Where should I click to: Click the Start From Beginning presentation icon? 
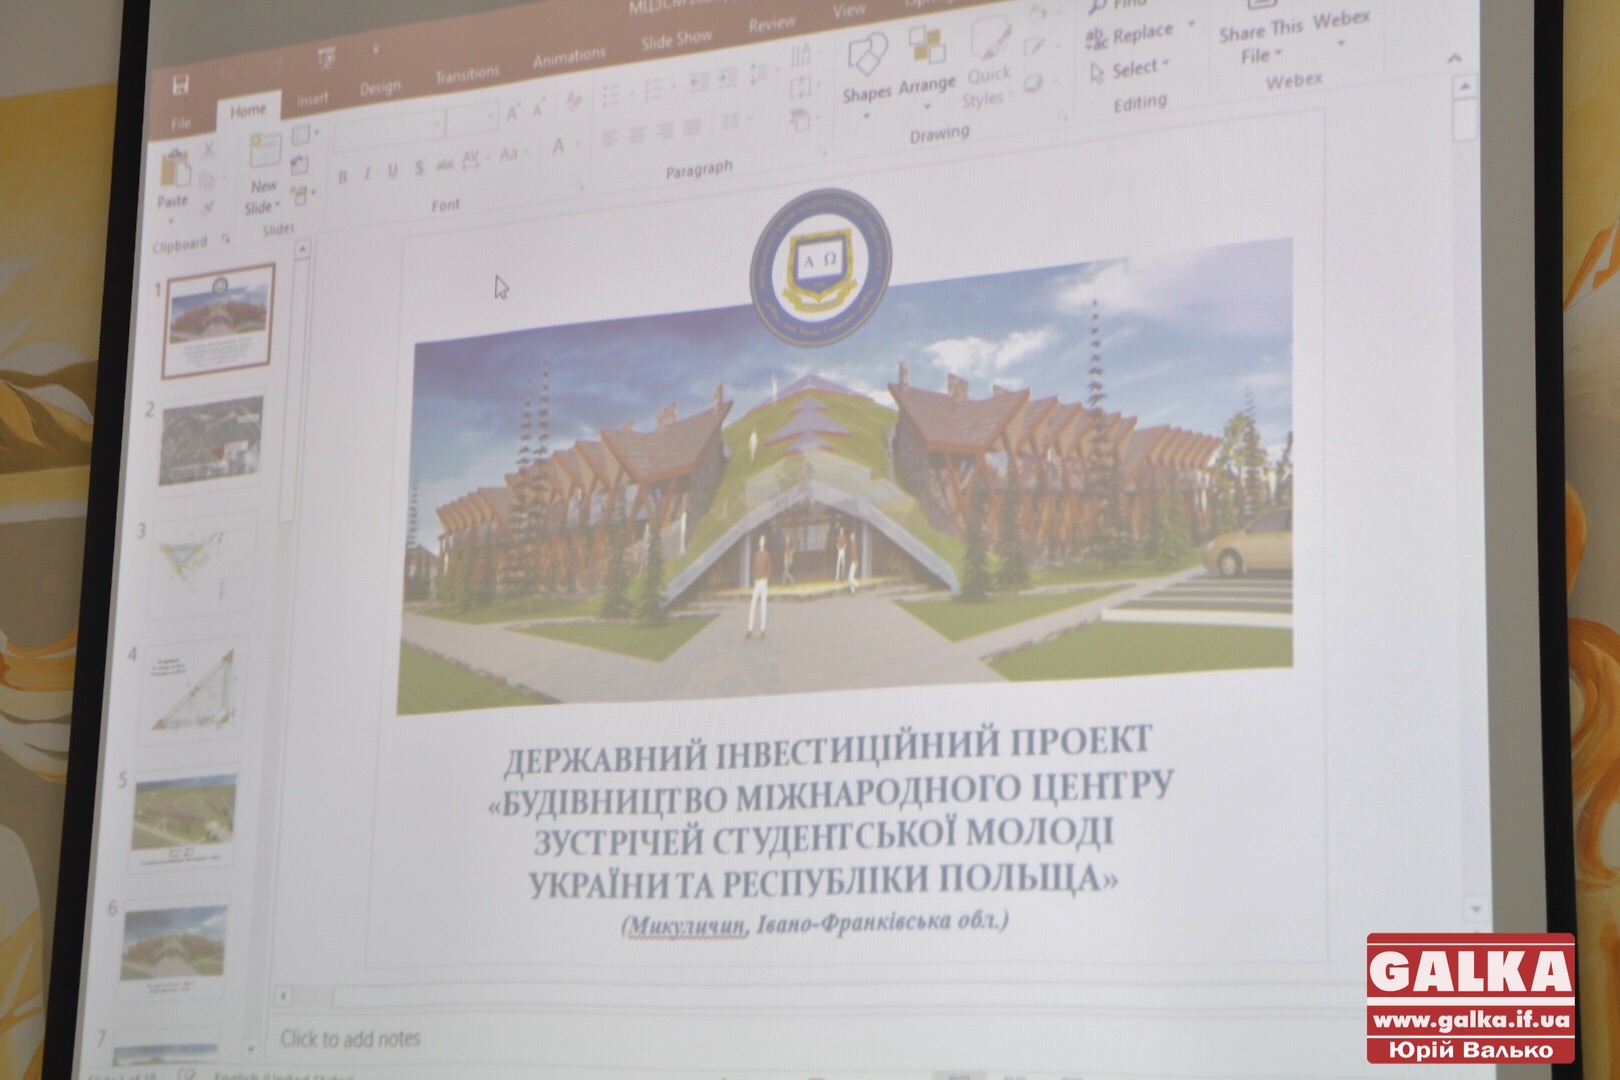(327, 60)
